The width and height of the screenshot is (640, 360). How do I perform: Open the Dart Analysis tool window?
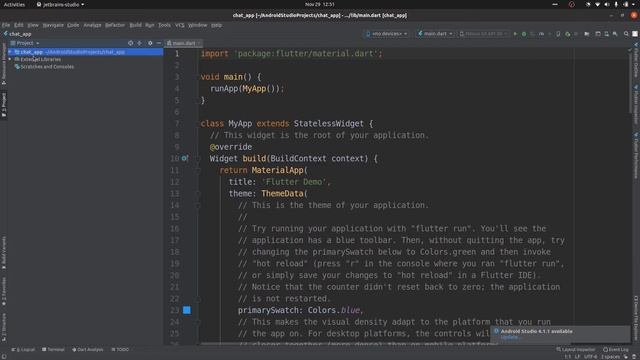87,349
